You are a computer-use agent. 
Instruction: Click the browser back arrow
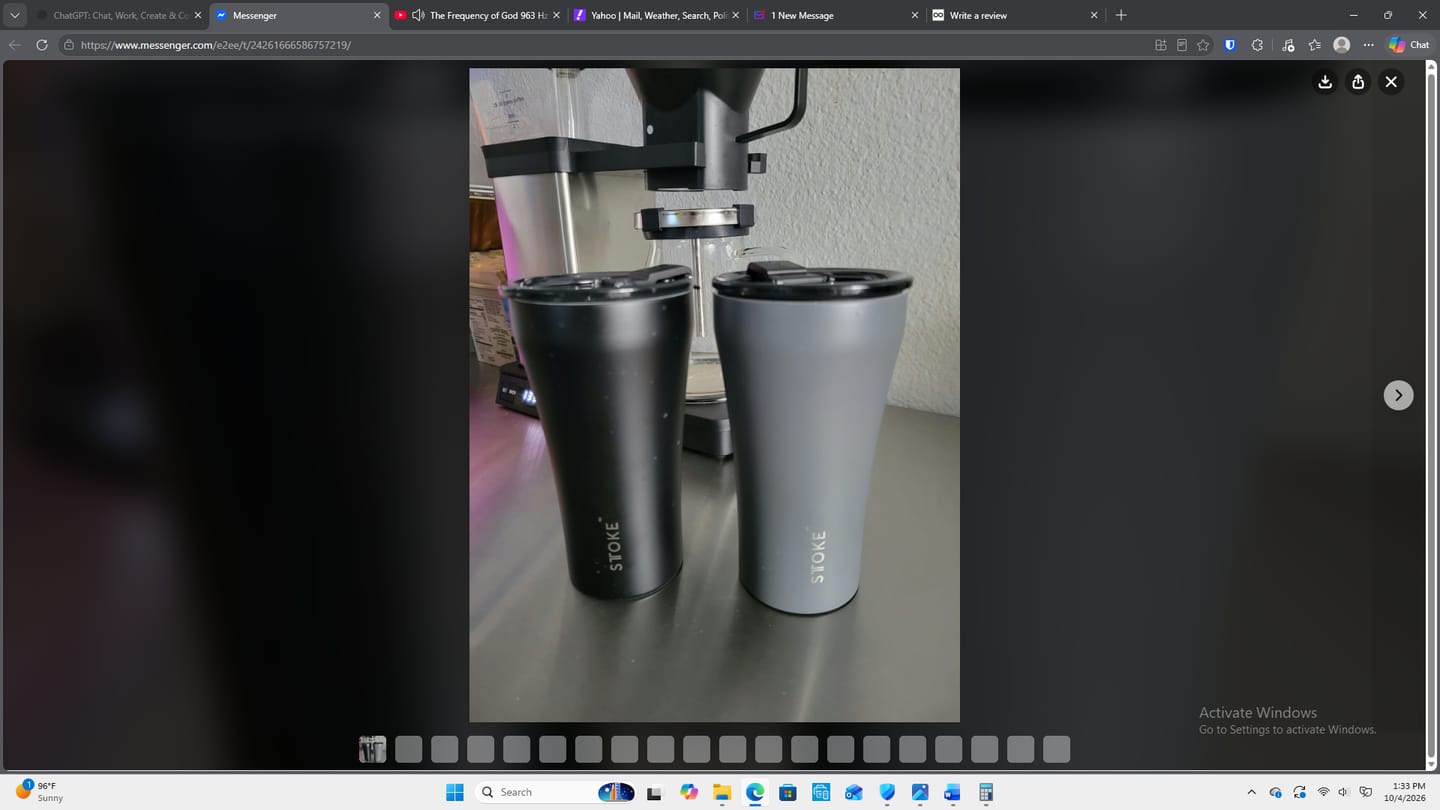14,45
